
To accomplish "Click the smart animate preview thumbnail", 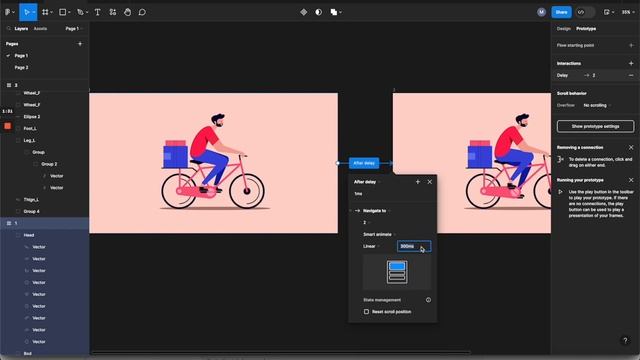I will pyautogui.click(x=397, y=272).
